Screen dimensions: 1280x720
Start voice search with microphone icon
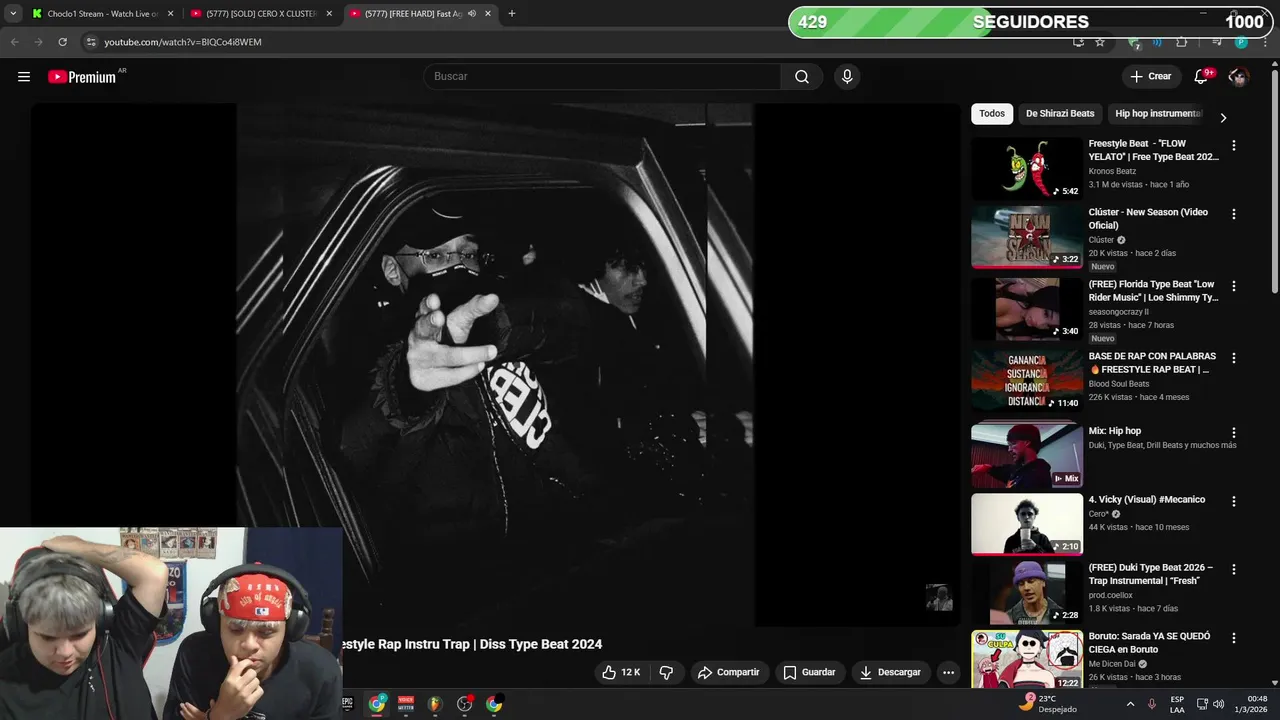[847, 77]
